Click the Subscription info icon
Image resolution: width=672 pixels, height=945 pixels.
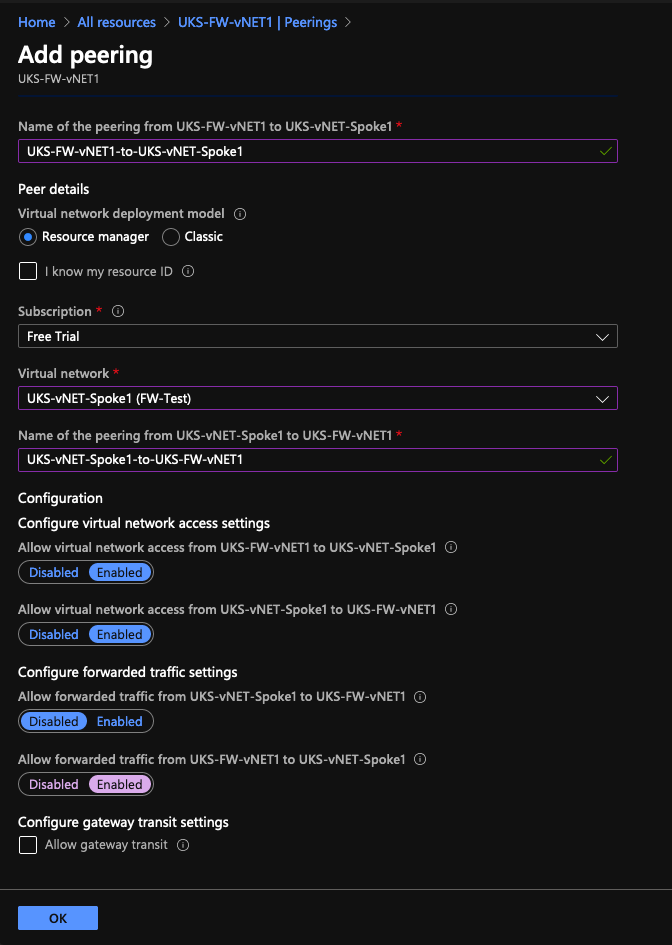[x=118, y=311]
